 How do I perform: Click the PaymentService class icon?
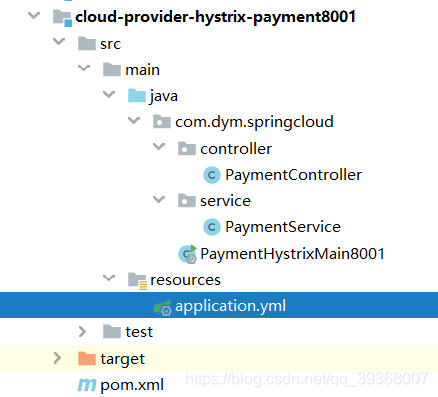click(x=212, y=227)
